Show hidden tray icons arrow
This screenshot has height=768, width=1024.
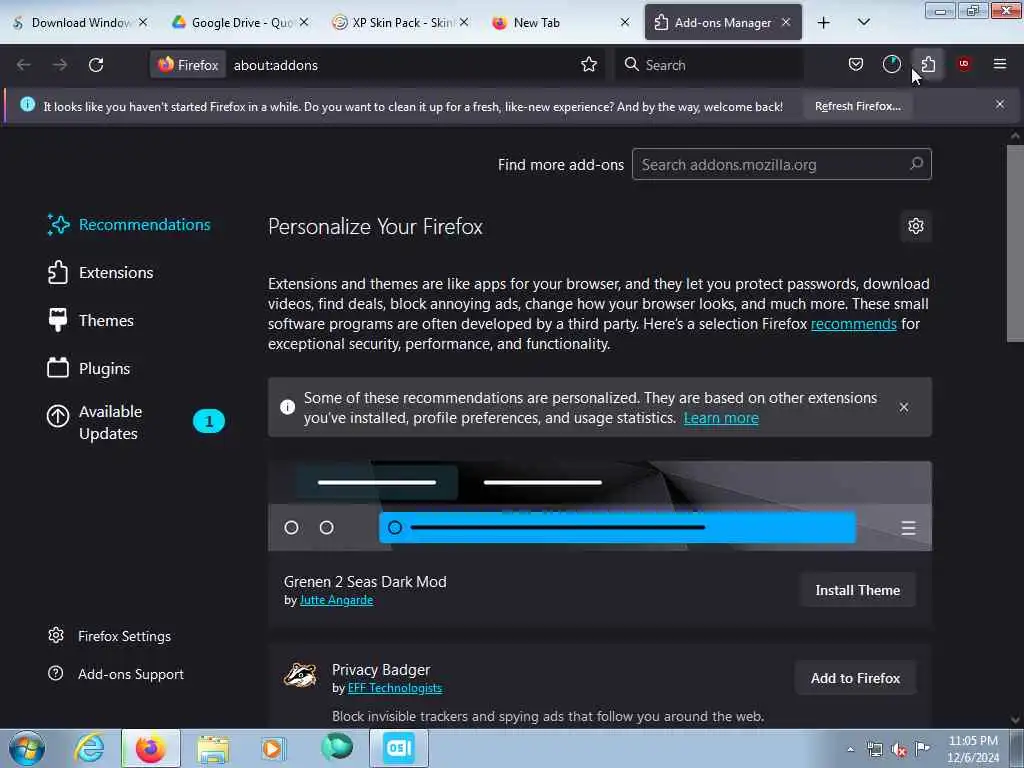tap(850, 749)
